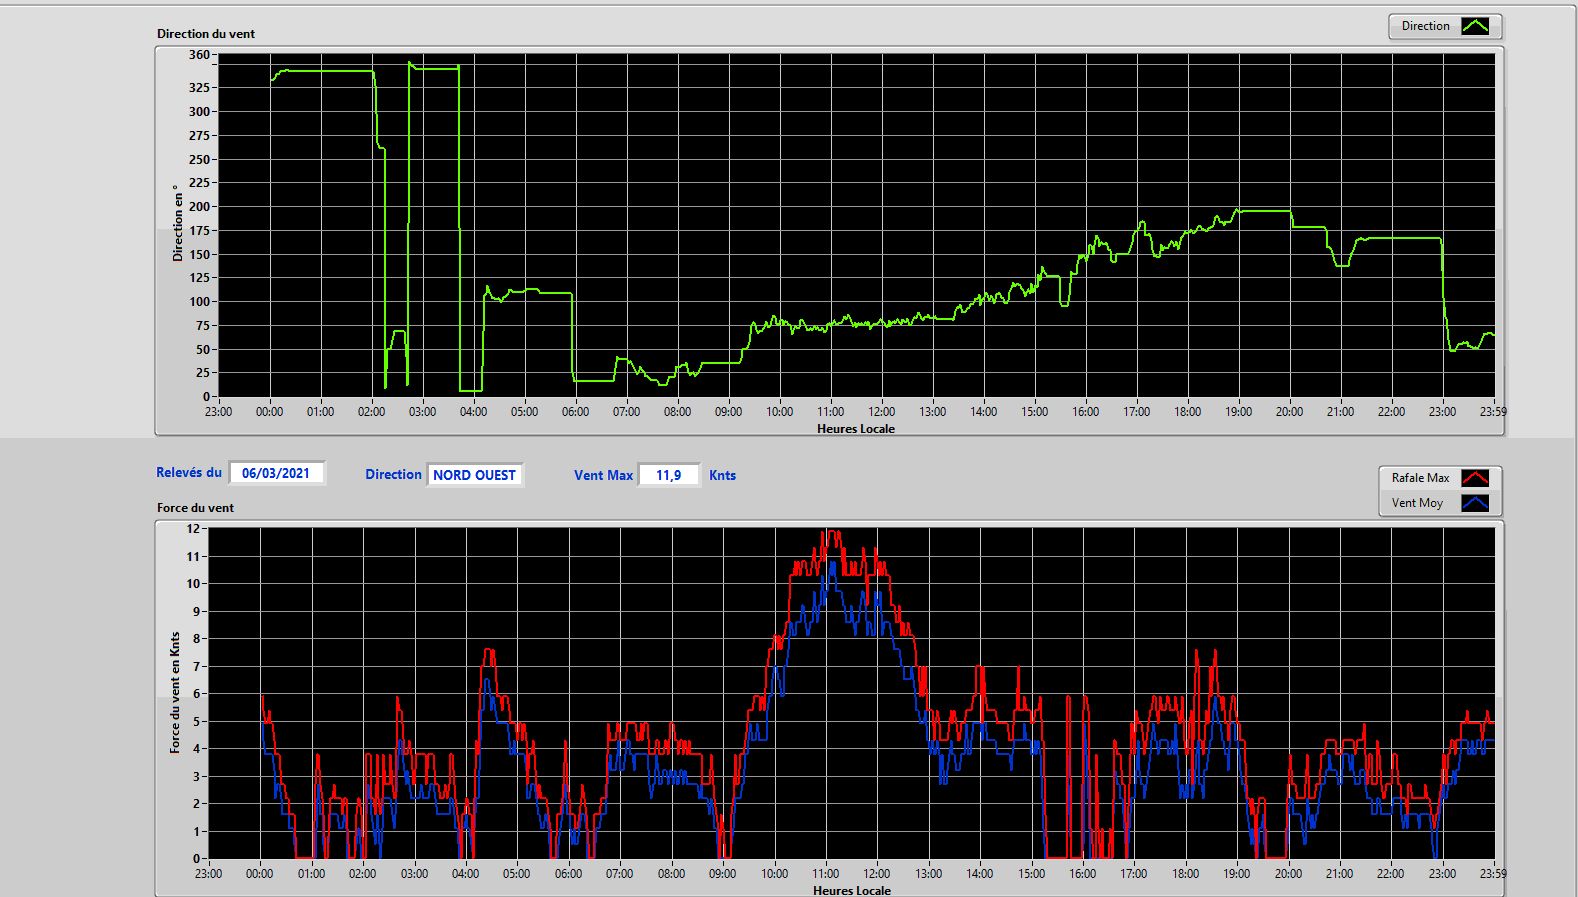Click the 'Relevés du' label
This screenshot has height=897, width=1578.
click(x=189, y=472)
